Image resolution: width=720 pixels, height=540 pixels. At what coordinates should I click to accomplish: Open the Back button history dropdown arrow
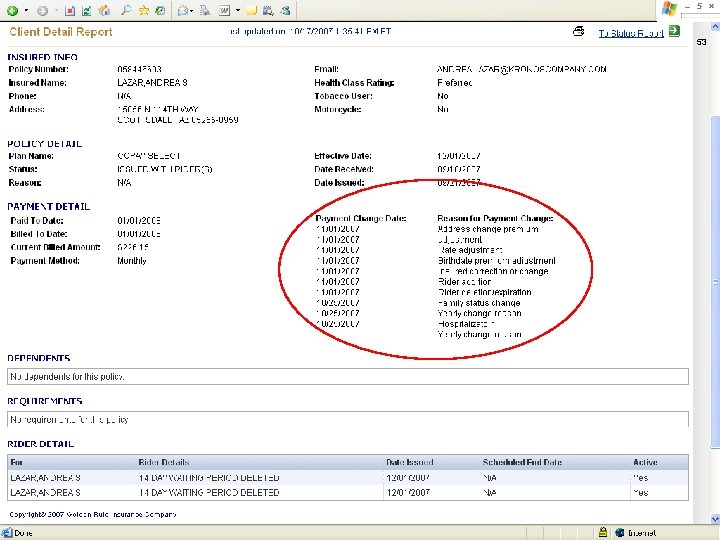(x=26, y=10)
